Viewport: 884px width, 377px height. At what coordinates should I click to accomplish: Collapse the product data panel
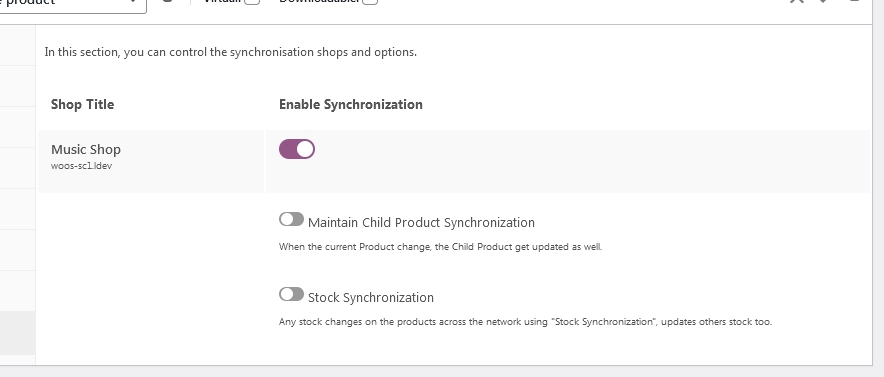[x=854, y=1]
